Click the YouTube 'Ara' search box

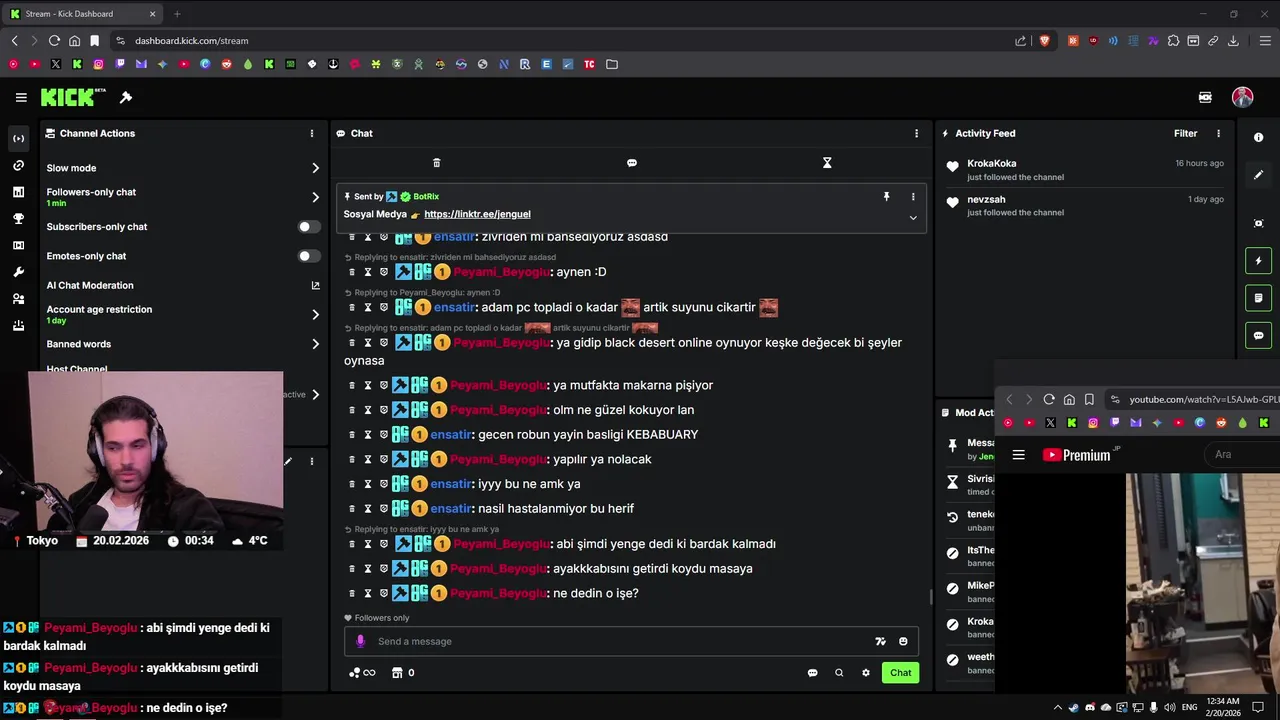[1243, 455]
